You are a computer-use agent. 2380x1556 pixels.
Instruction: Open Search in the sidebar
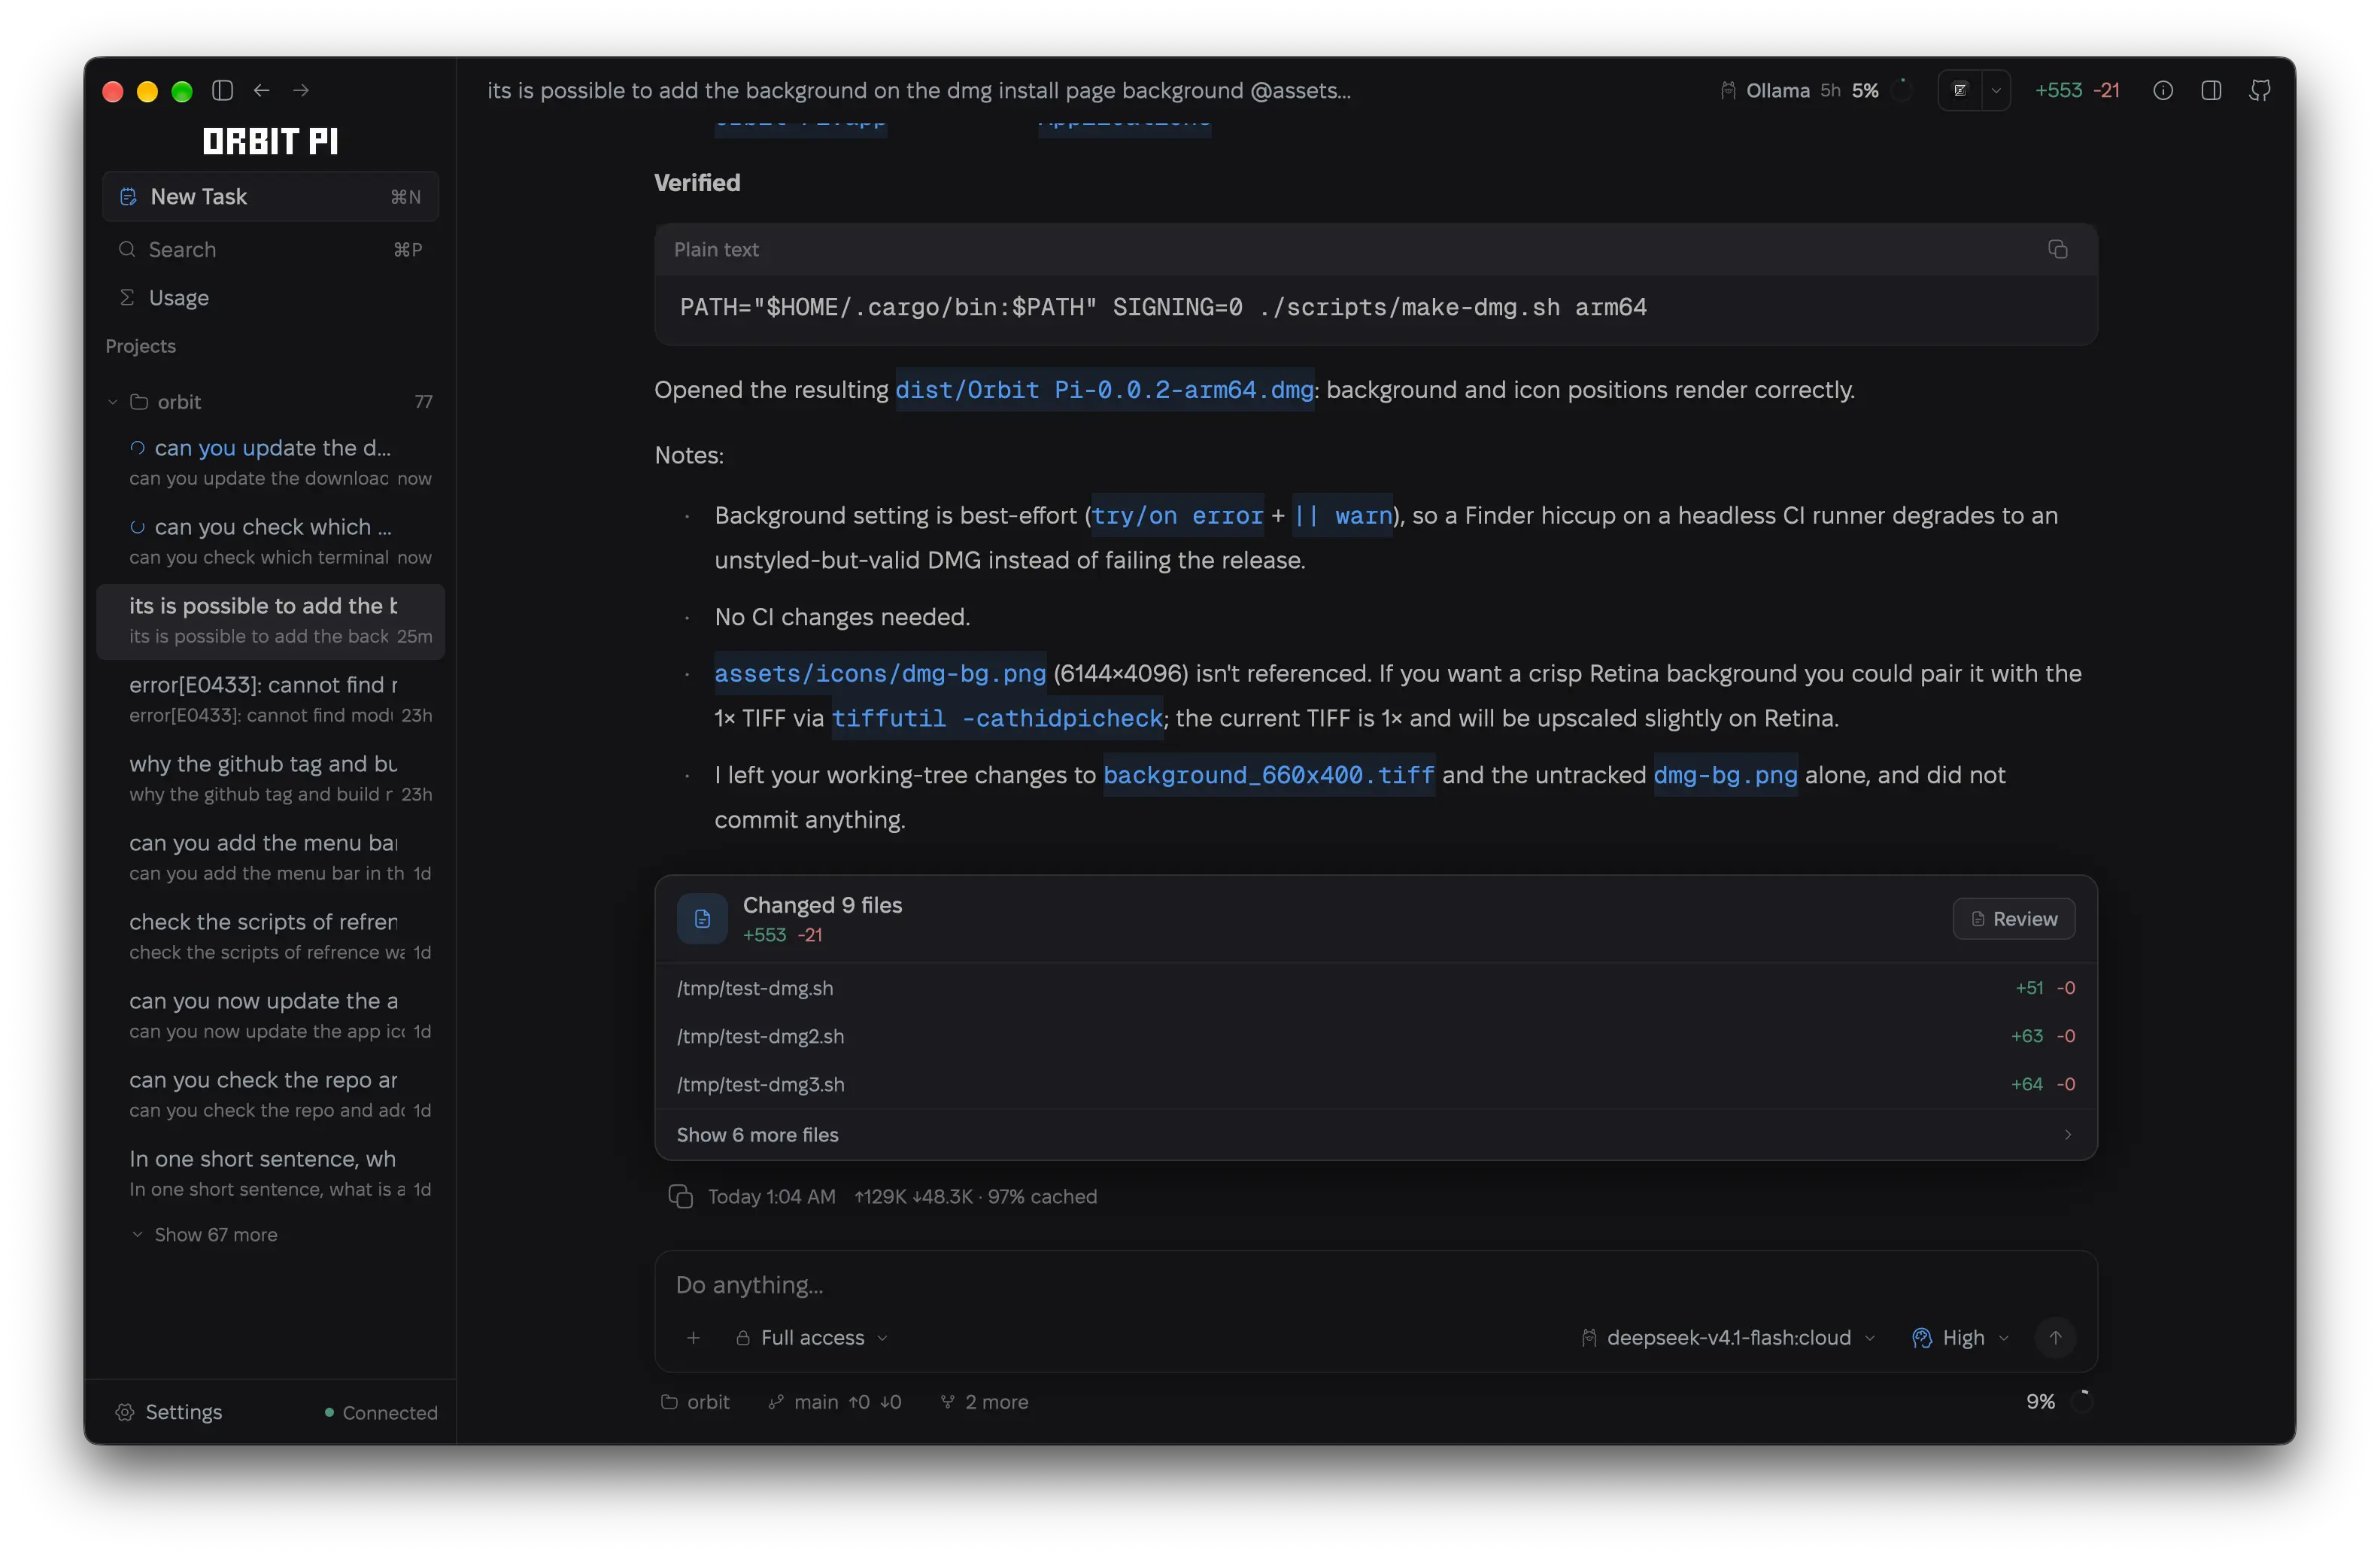coord(270,250)
